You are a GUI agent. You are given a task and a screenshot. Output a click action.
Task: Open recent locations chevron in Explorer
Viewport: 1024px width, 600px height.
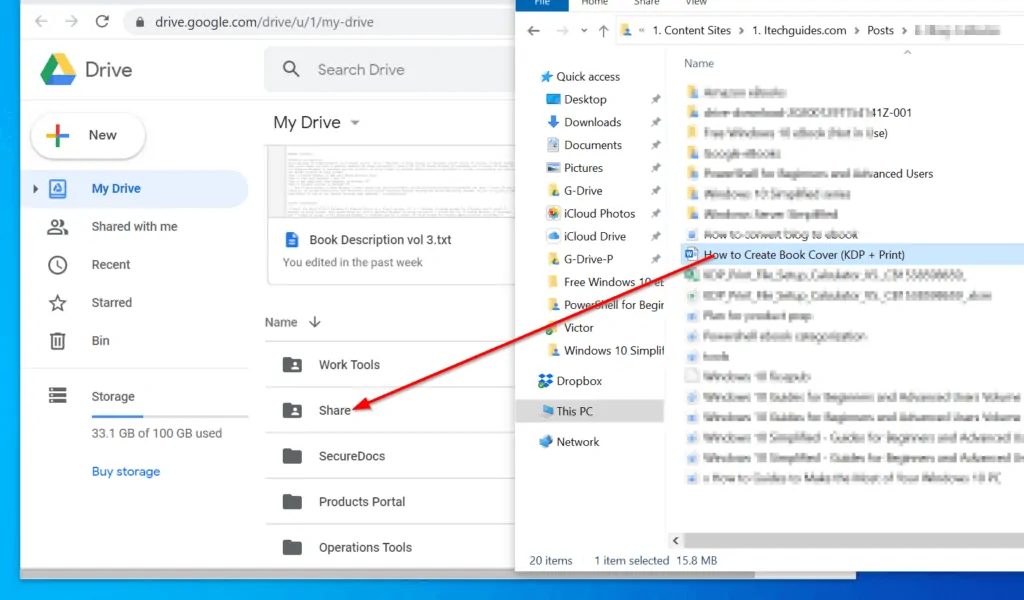(583, 30)
